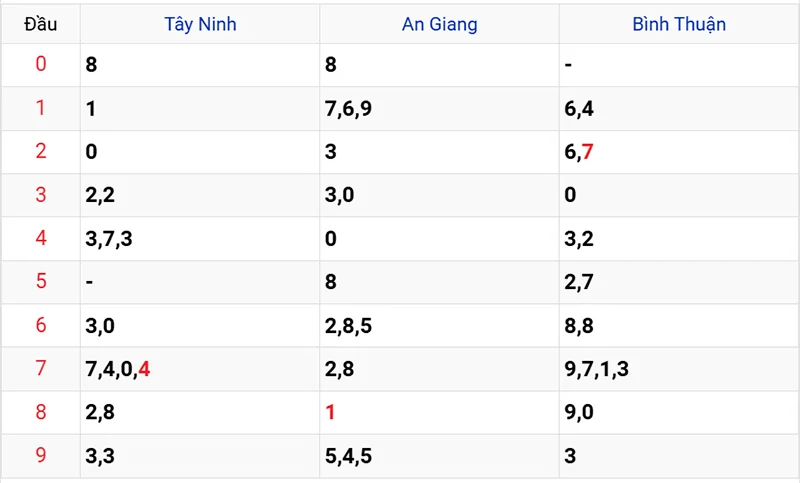Click row label 5 in the Đầu column
The image size is (800, 483).
[x=41, y=282]
